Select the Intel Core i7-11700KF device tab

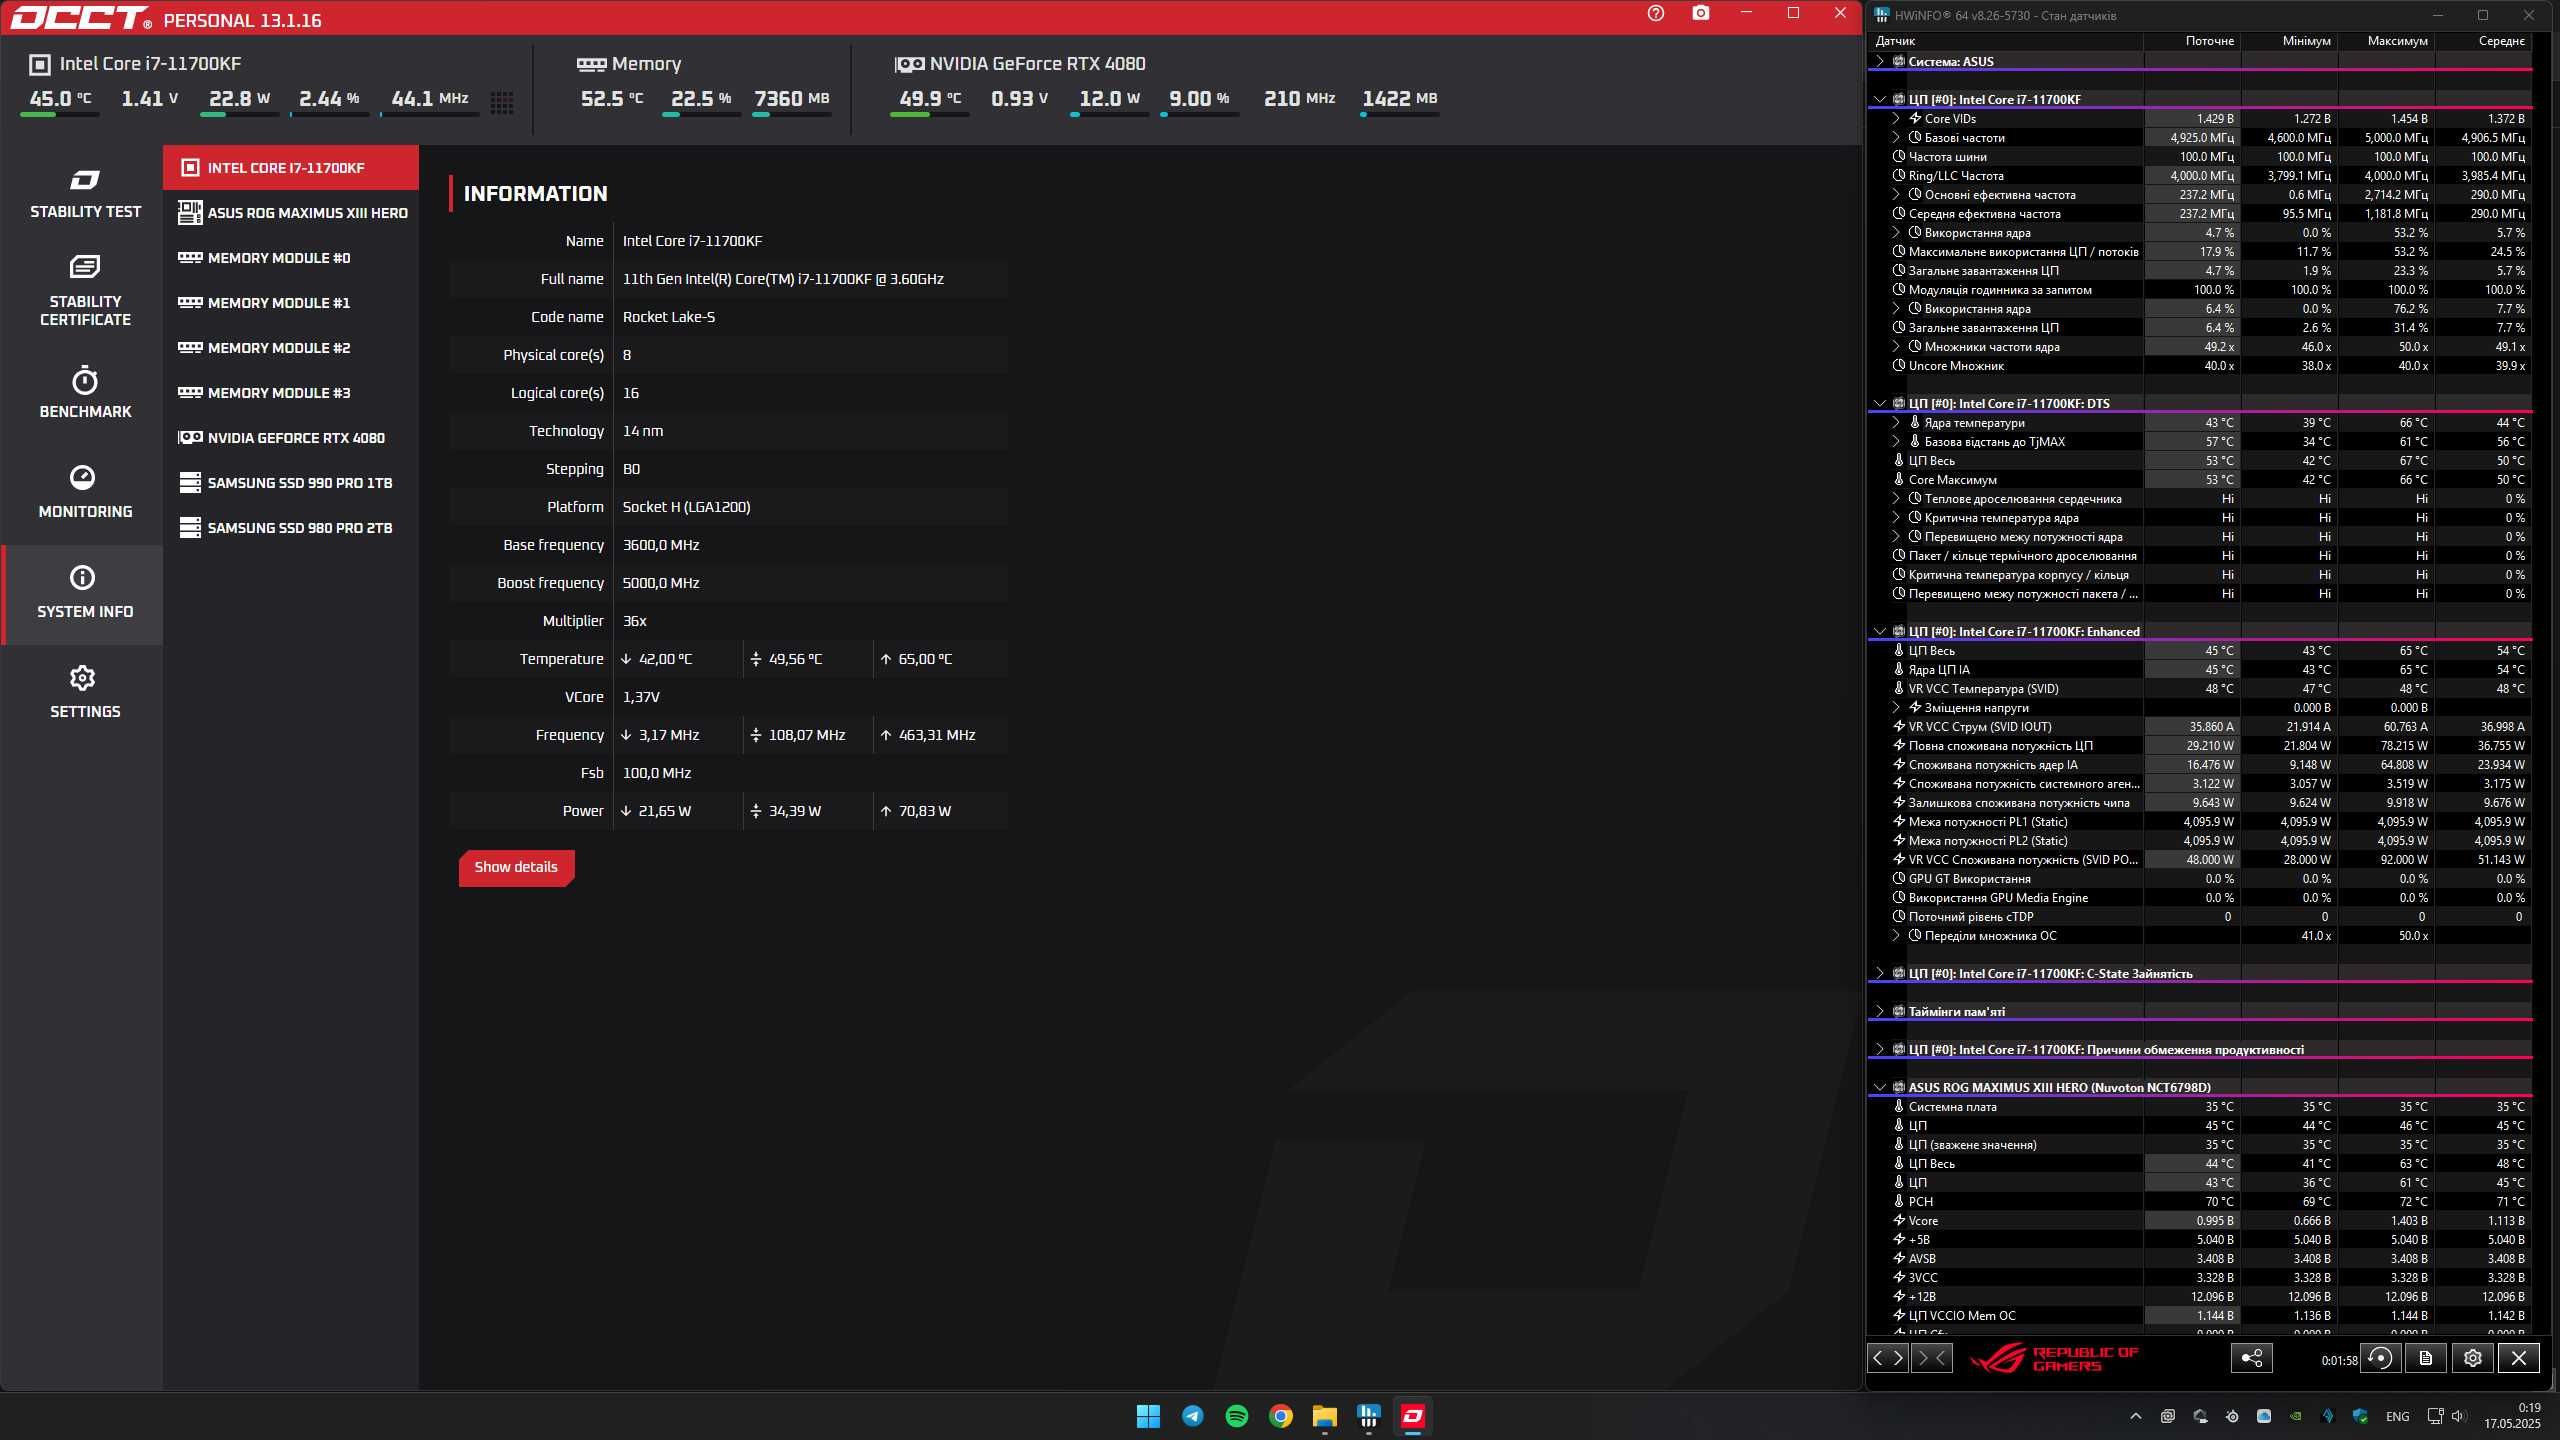point(291,168)
